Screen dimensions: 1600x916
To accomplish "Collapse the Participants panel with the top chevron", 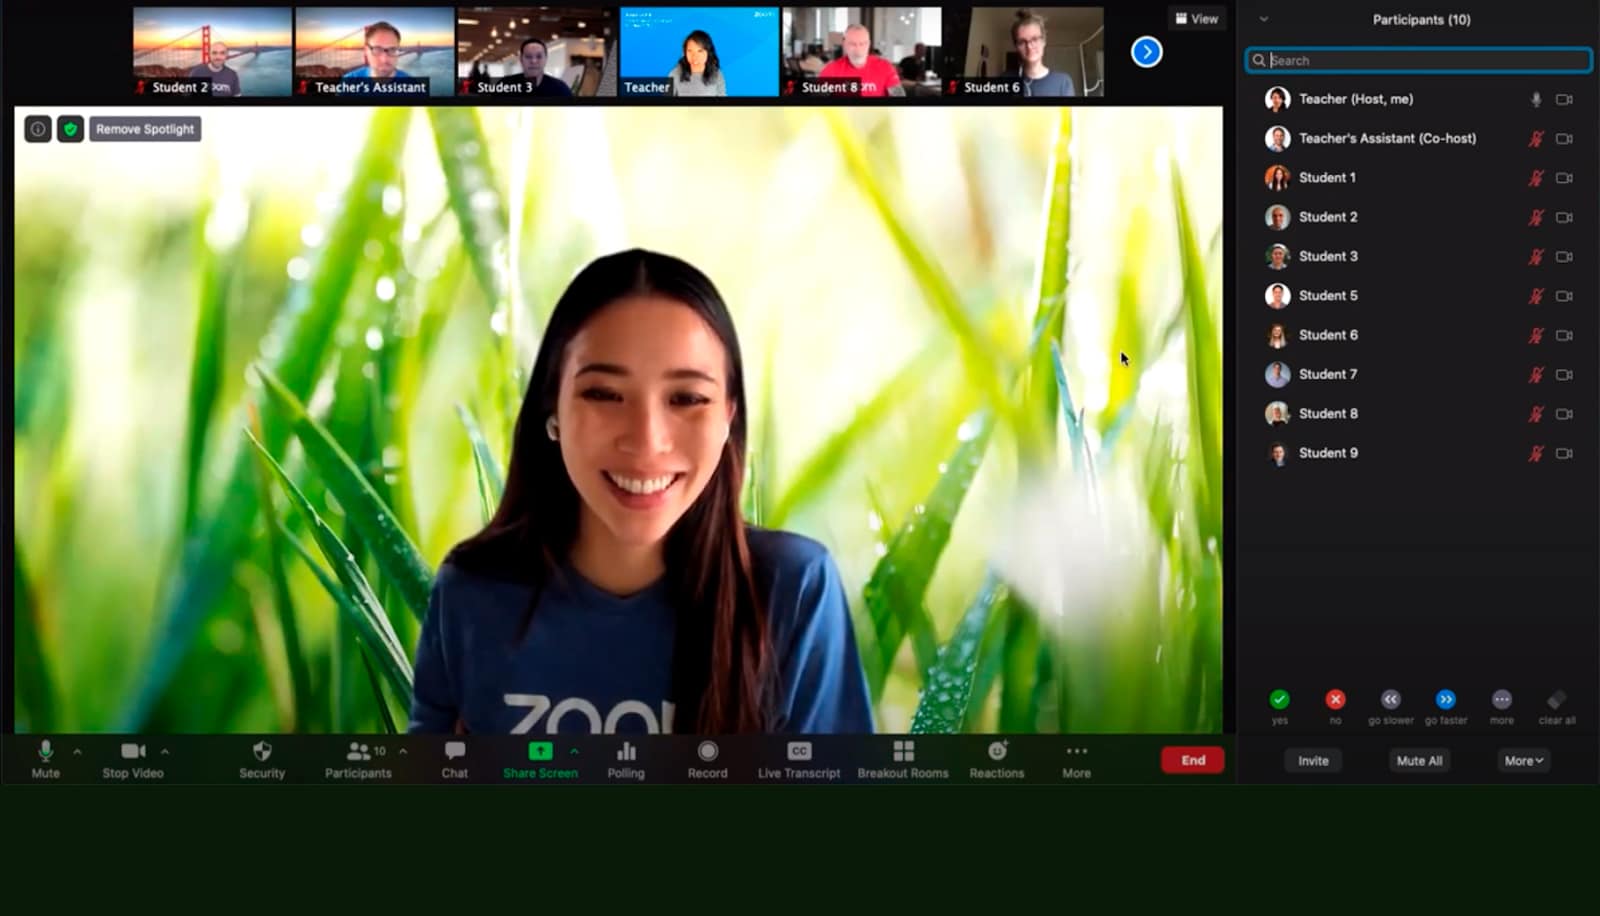I will tap(1264, 19).
